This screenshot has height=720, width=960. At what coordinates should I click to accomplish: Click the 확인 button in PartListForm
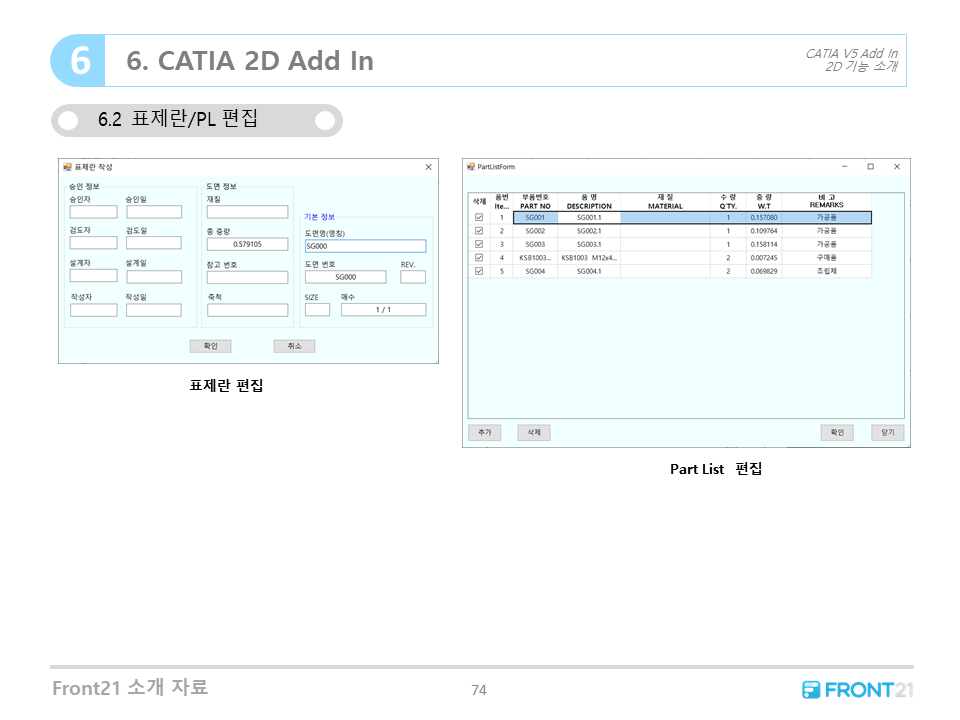837,433
